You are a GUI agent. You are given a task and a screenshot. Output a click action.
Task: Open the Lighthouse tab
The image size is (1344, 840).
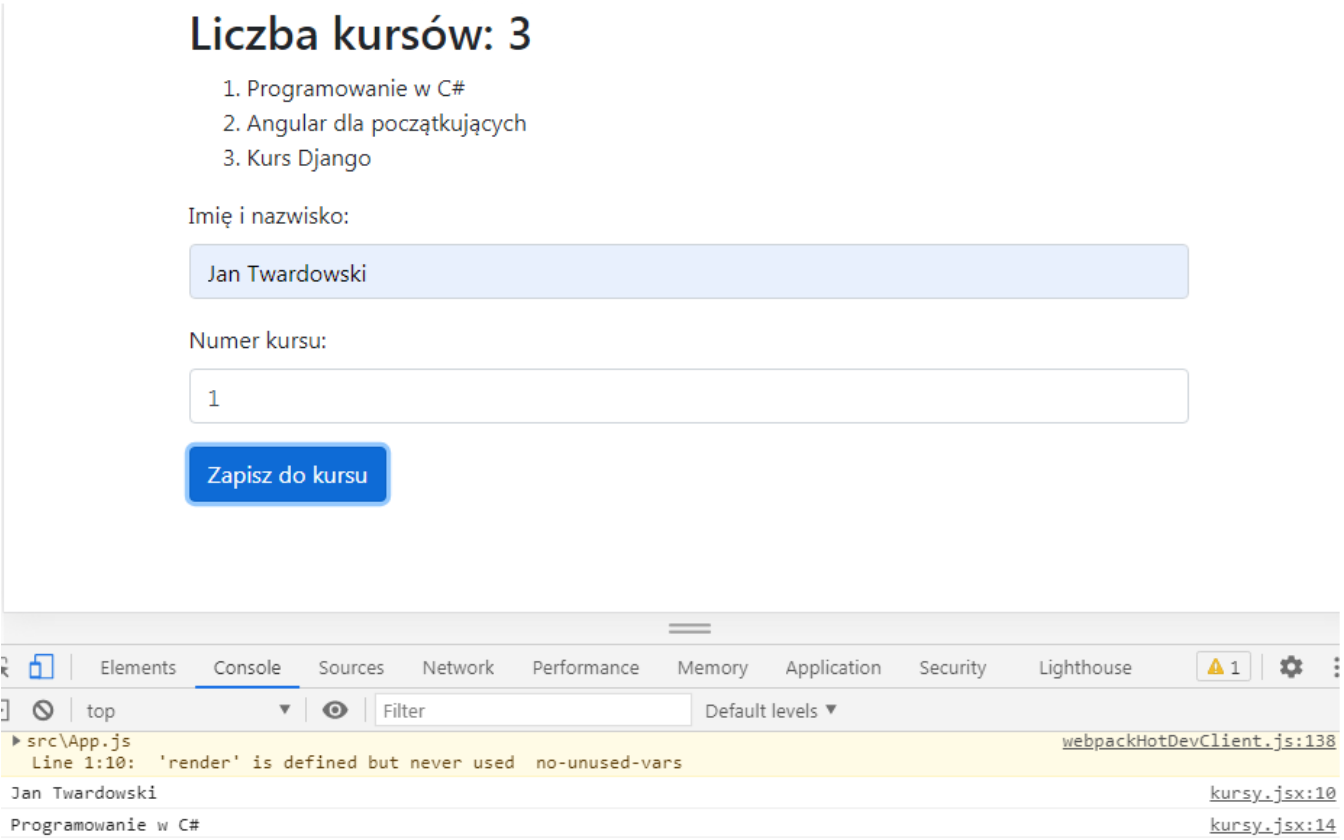pos(1085,668)
